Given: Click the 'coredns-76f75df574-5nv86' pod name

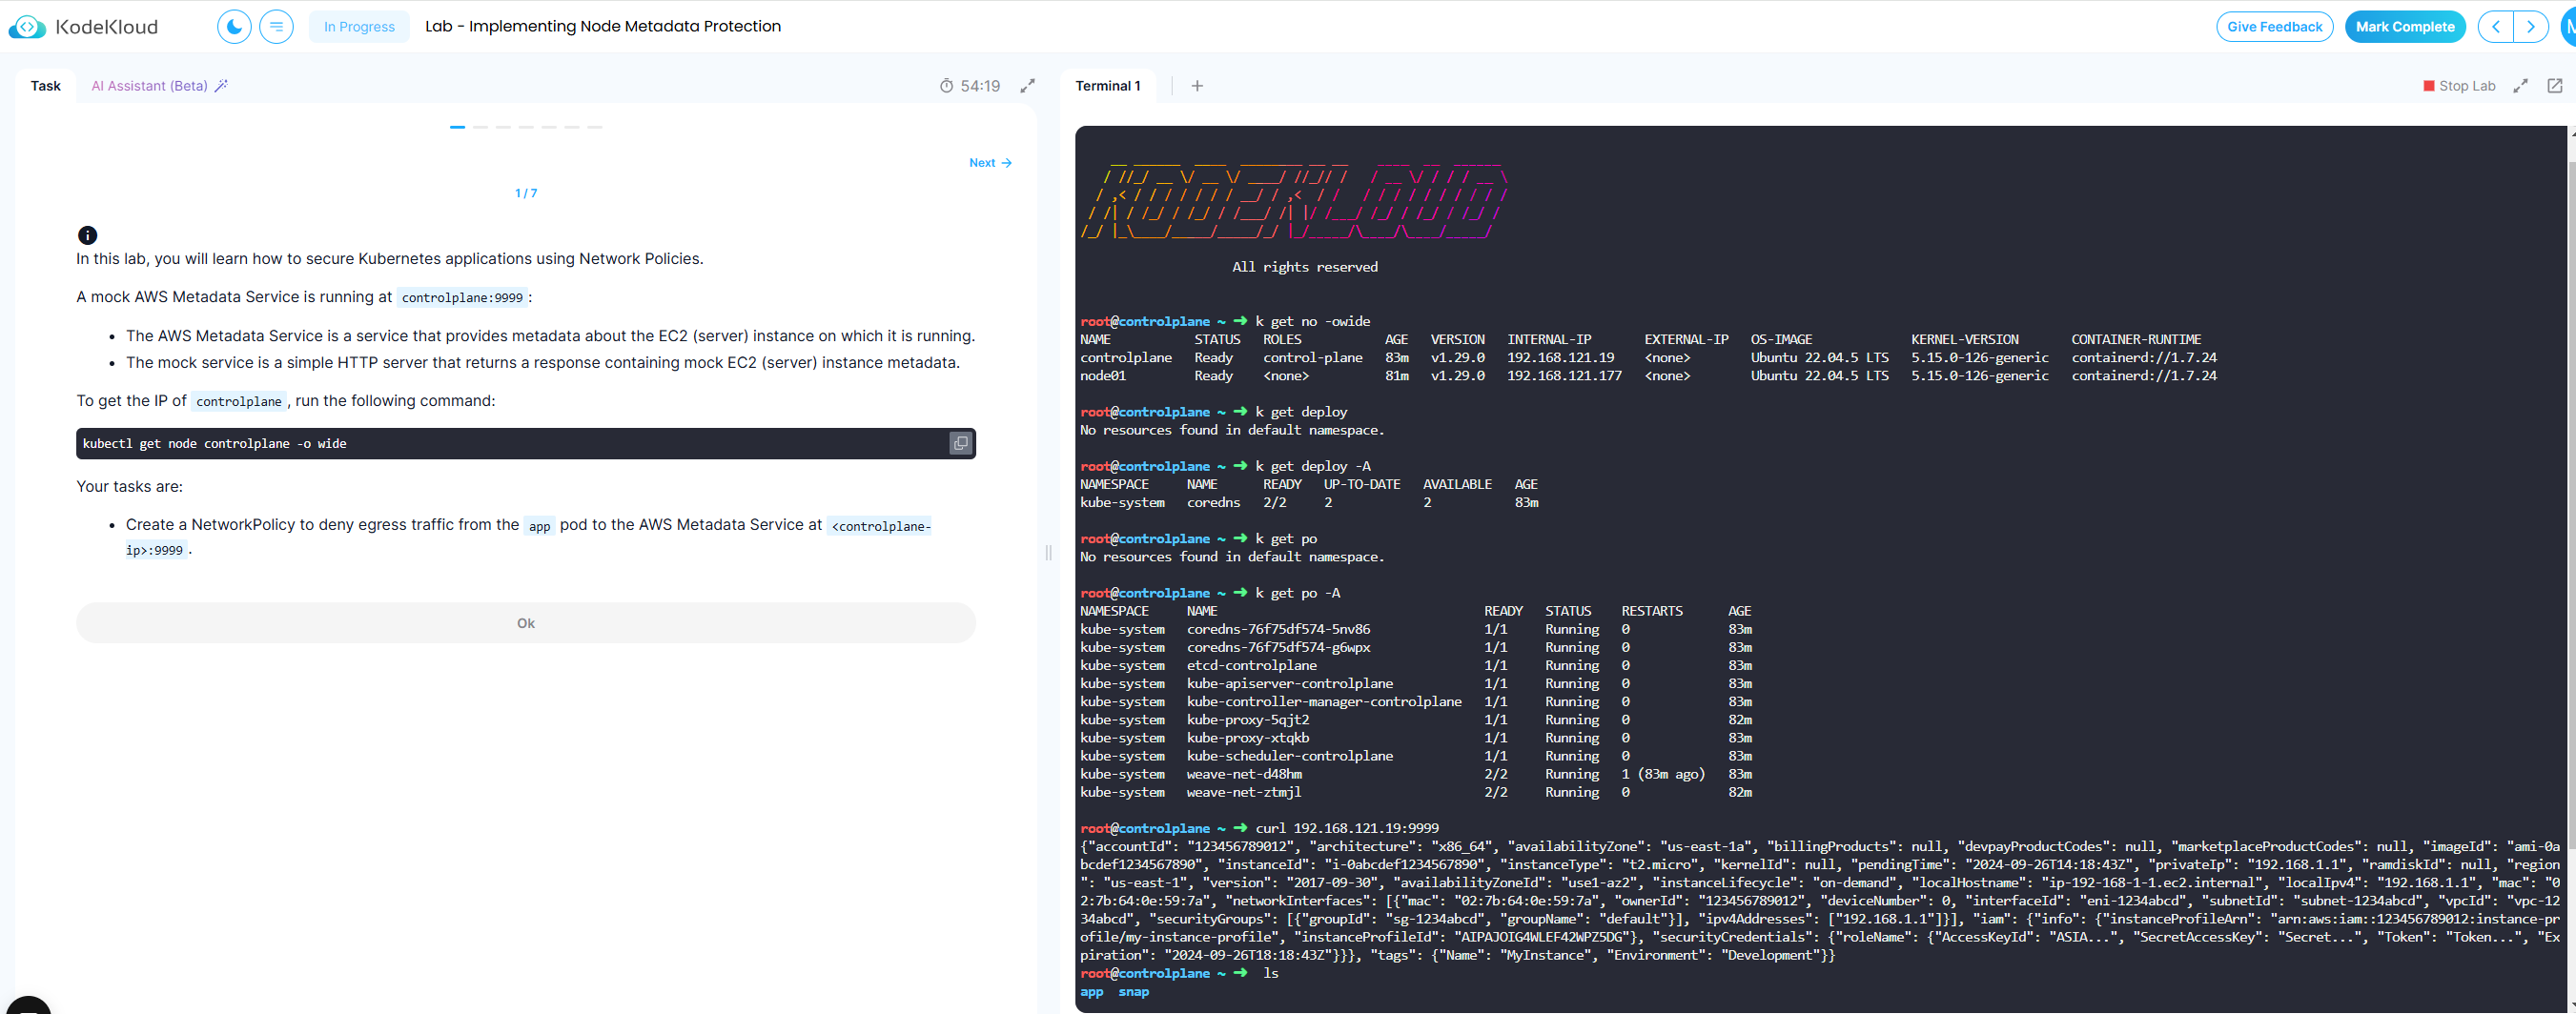Looking at the screenshot, I should (x=1279, y=629).
